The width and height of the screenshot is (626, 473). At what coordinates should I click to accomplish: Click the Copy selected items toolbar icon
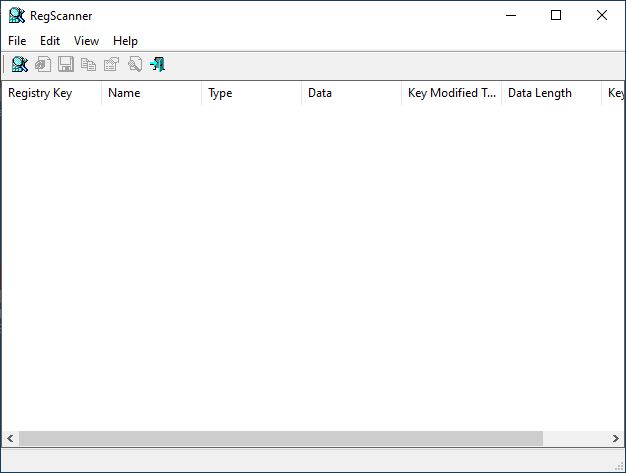pos(89,64)
